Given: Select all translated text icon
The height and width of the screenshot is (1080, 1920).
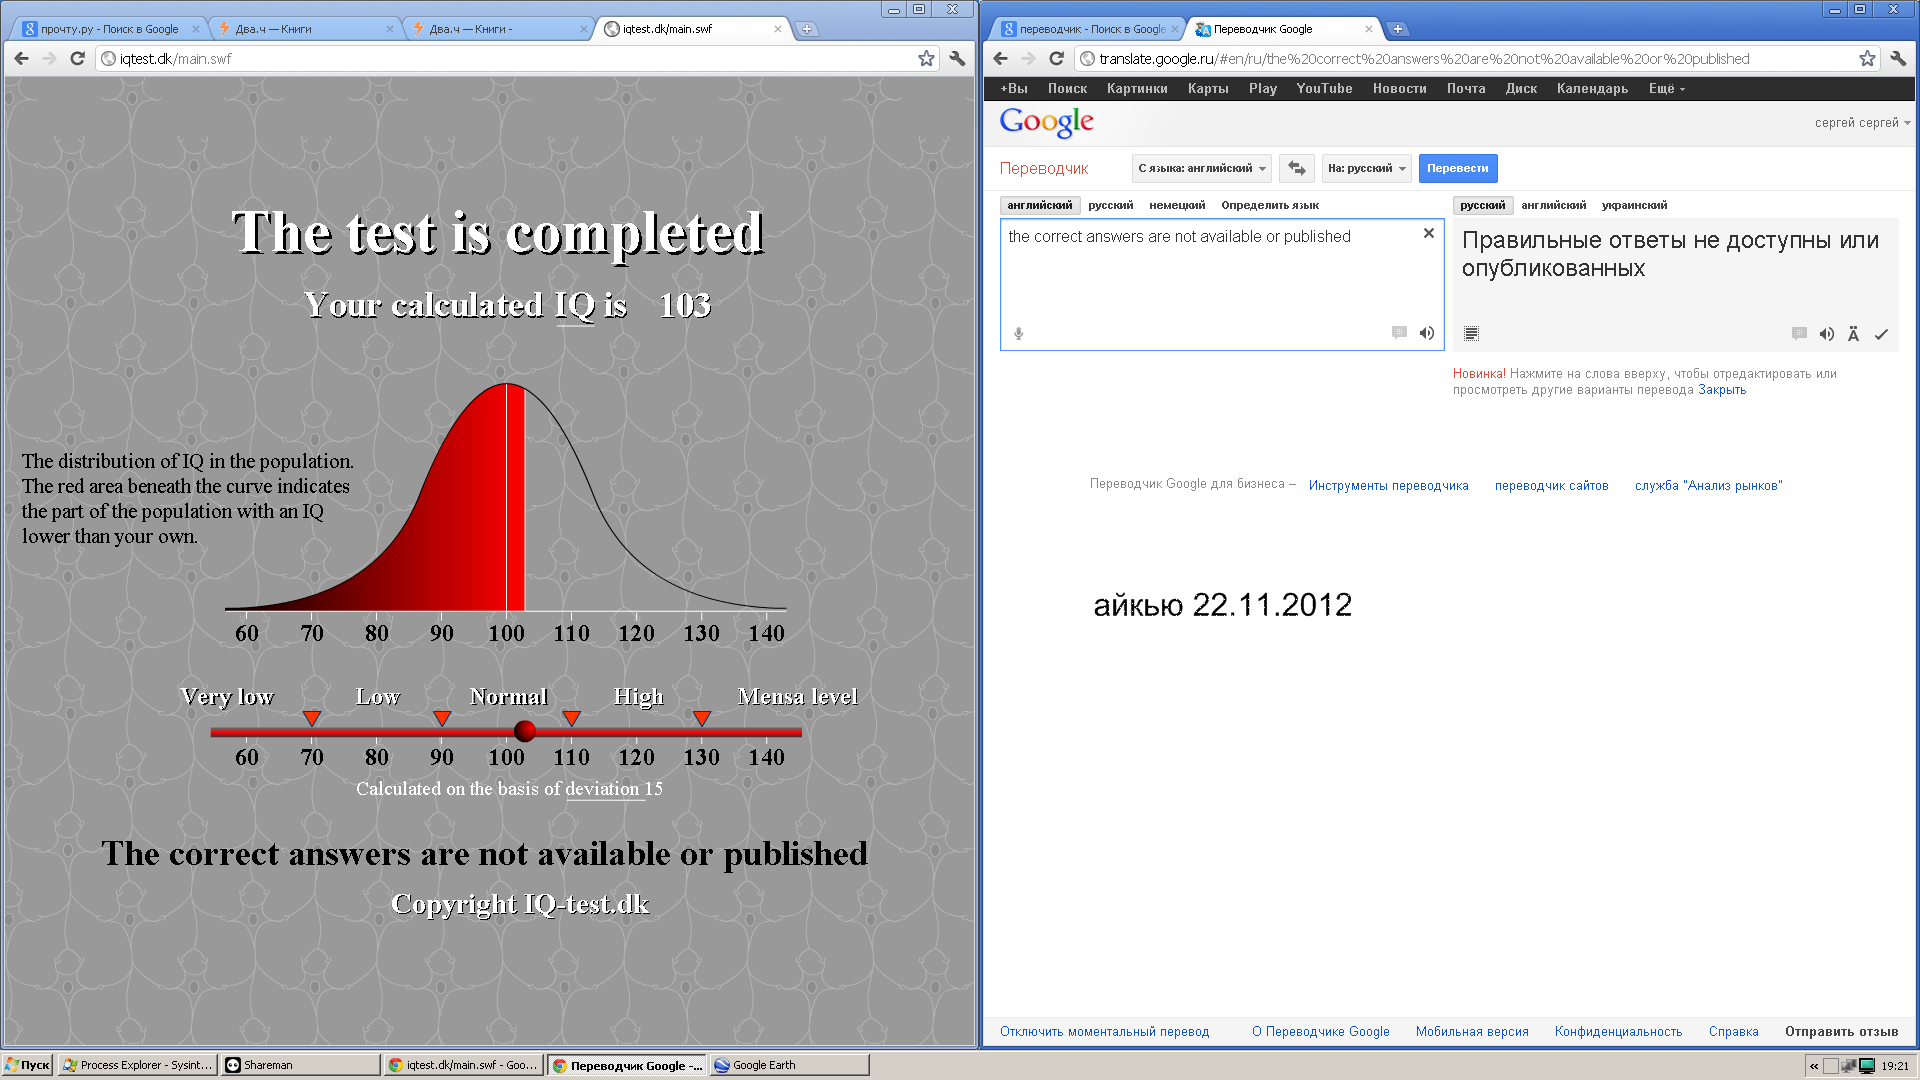Looking at the screenshot, I should click(x=1471, y=334).
